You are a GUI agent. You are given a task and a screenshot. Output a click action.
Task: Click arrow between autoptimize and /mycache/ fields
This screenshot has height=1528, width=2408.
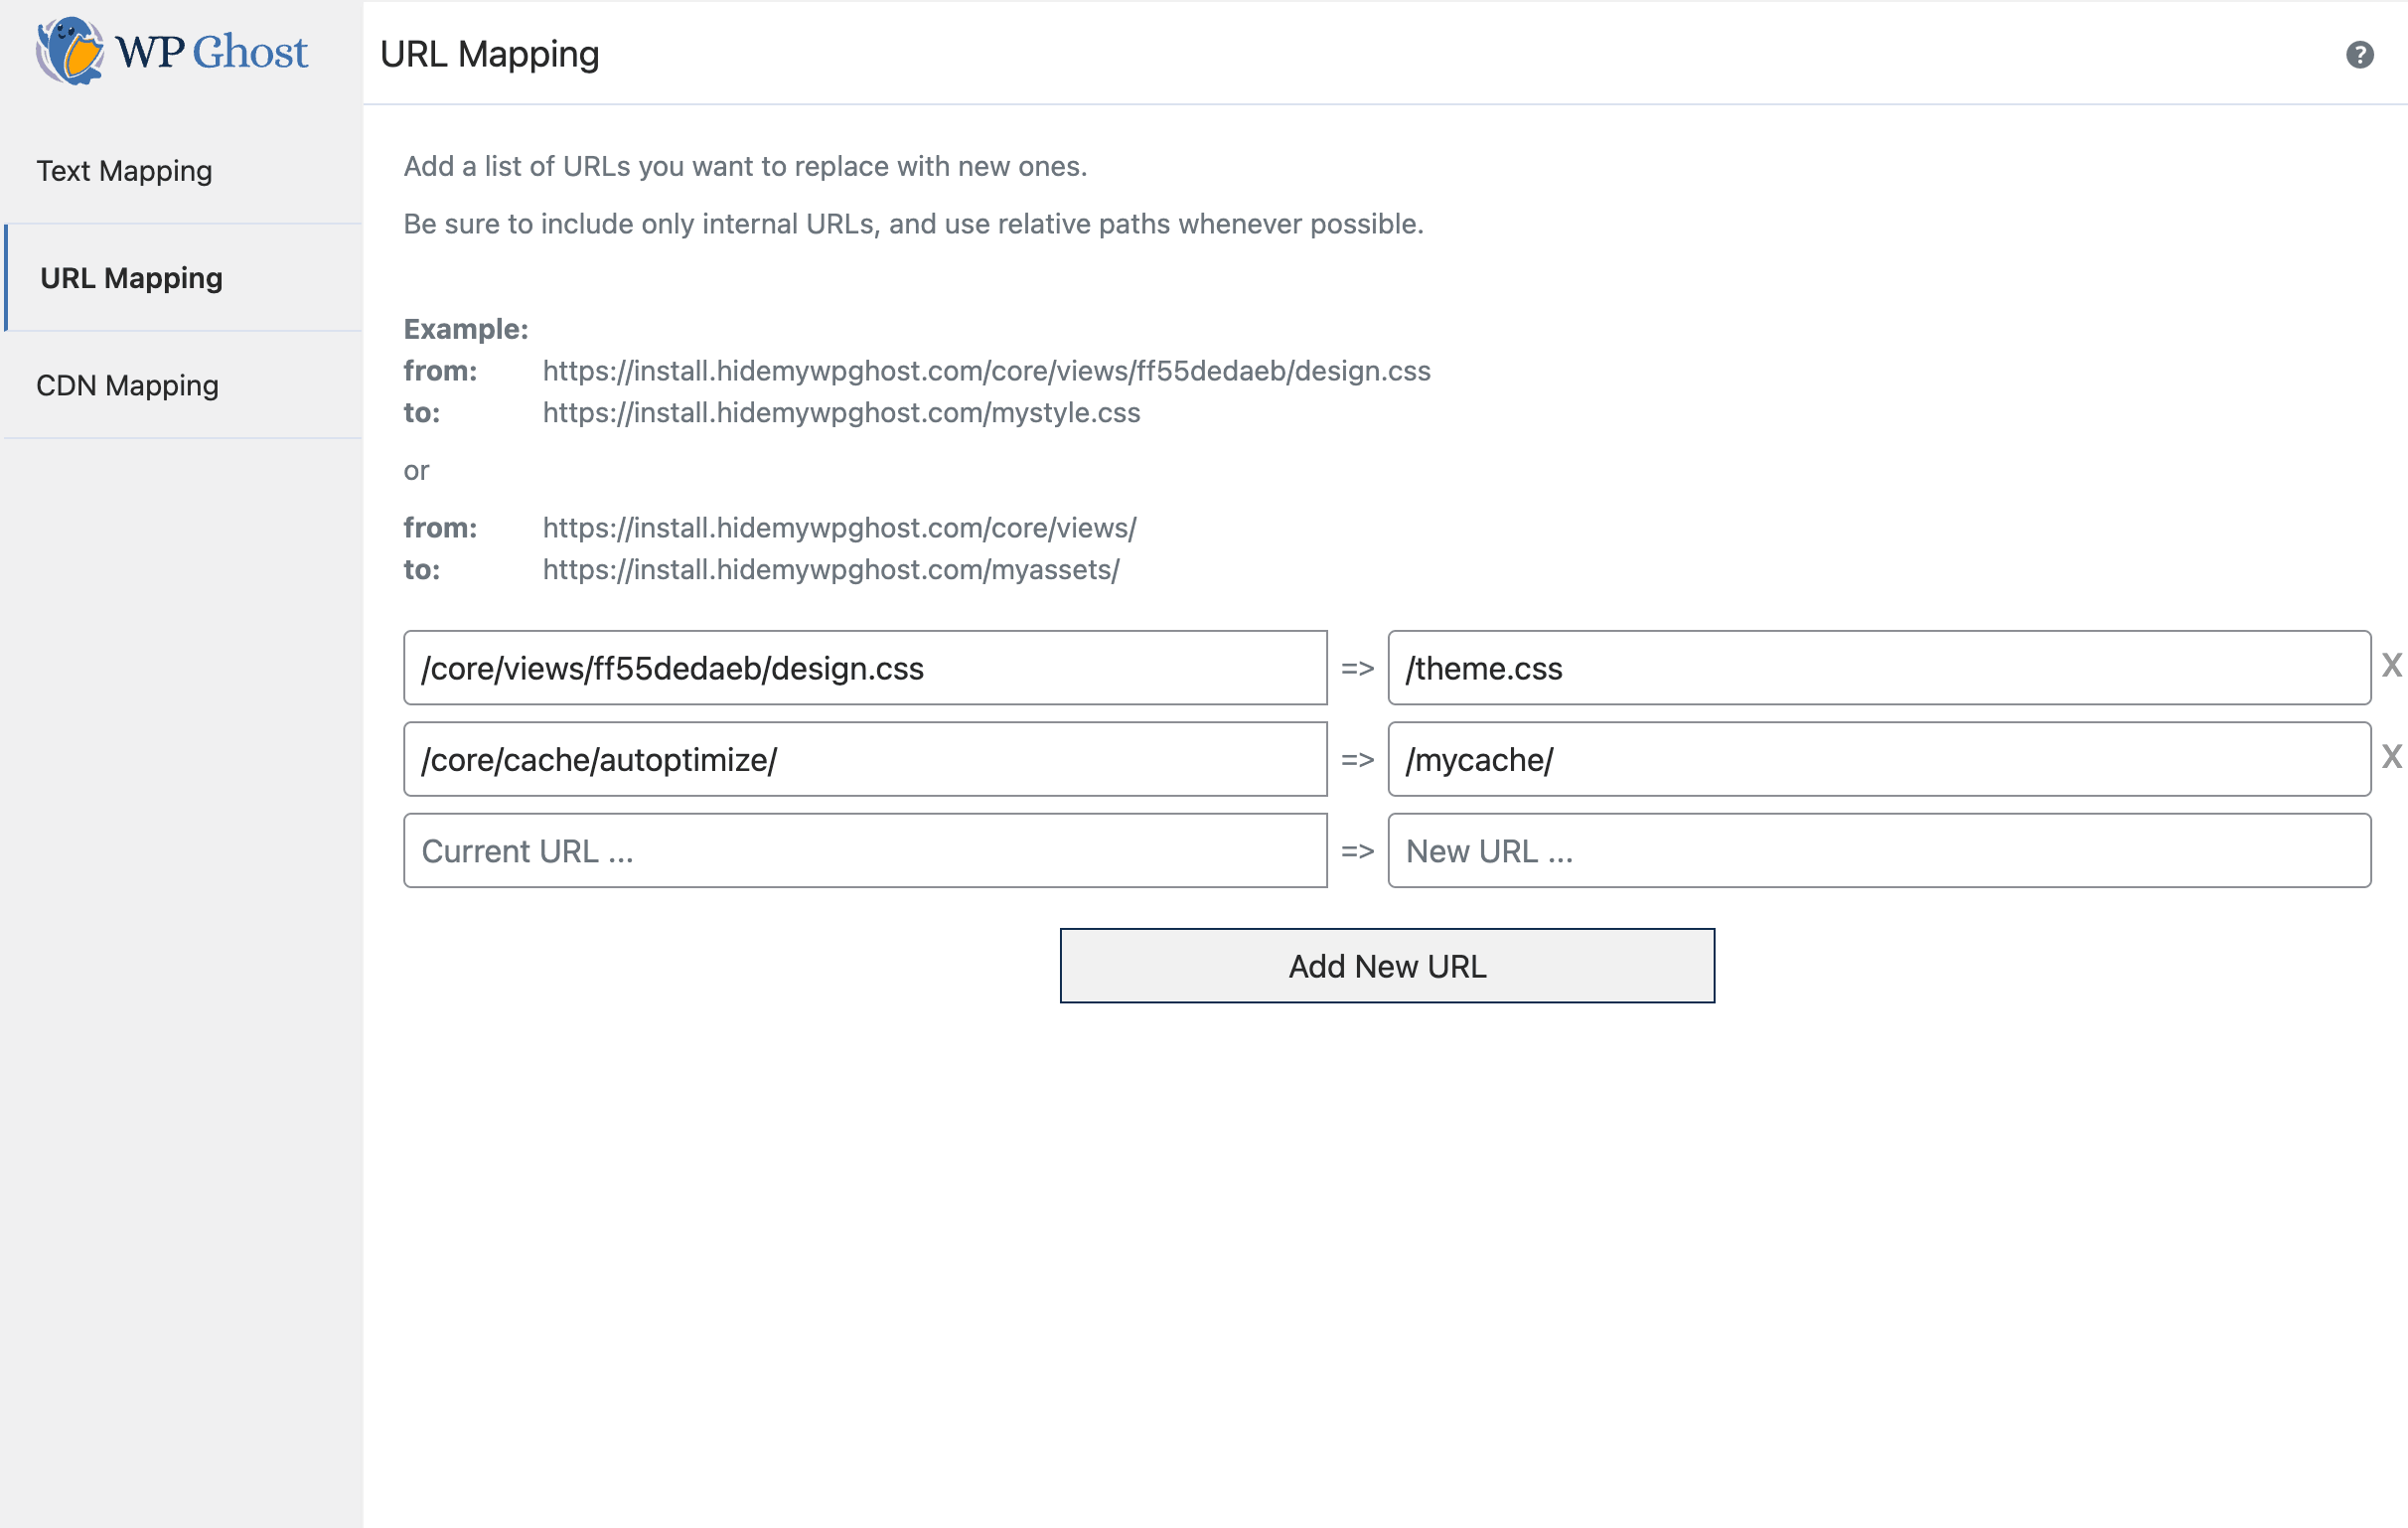click(x=1357, y=760)
